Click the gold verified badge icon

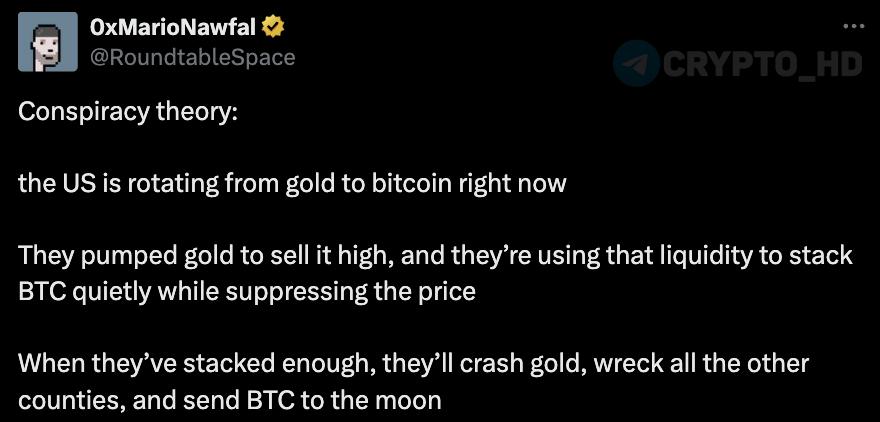point(272,26)
